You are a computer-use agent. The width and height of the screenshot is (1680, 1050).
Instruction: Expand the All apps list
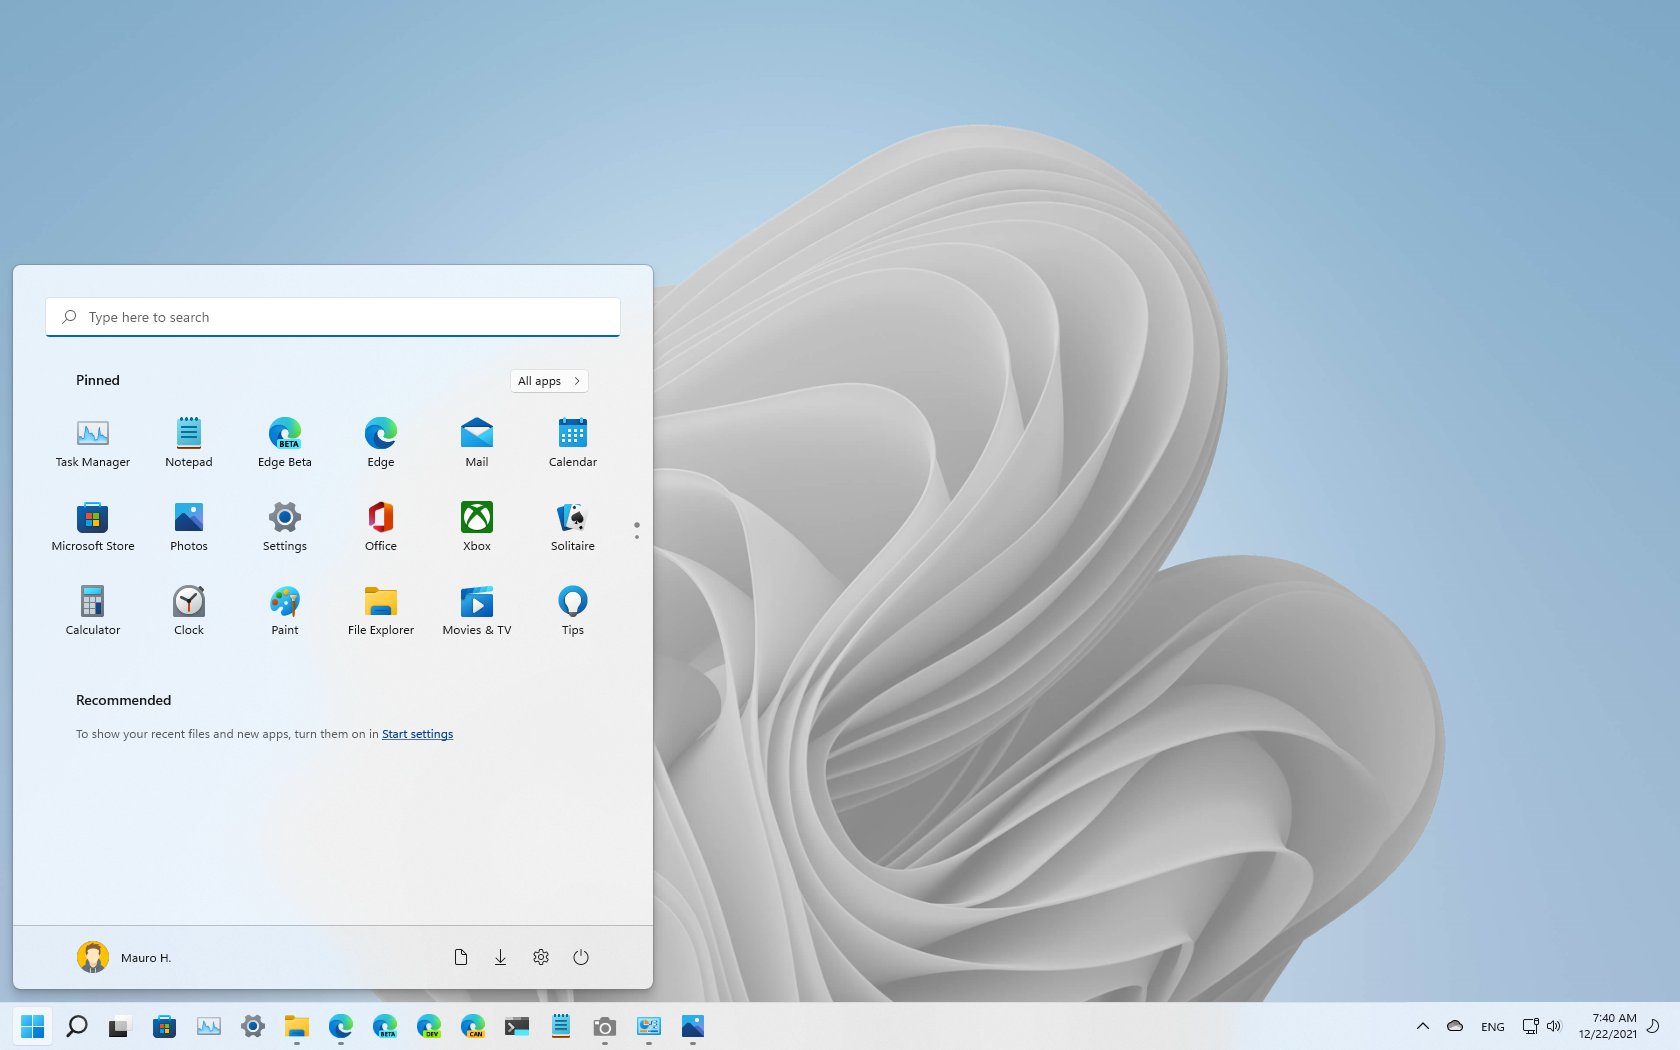pyautogui.click(x=549, y=381)
